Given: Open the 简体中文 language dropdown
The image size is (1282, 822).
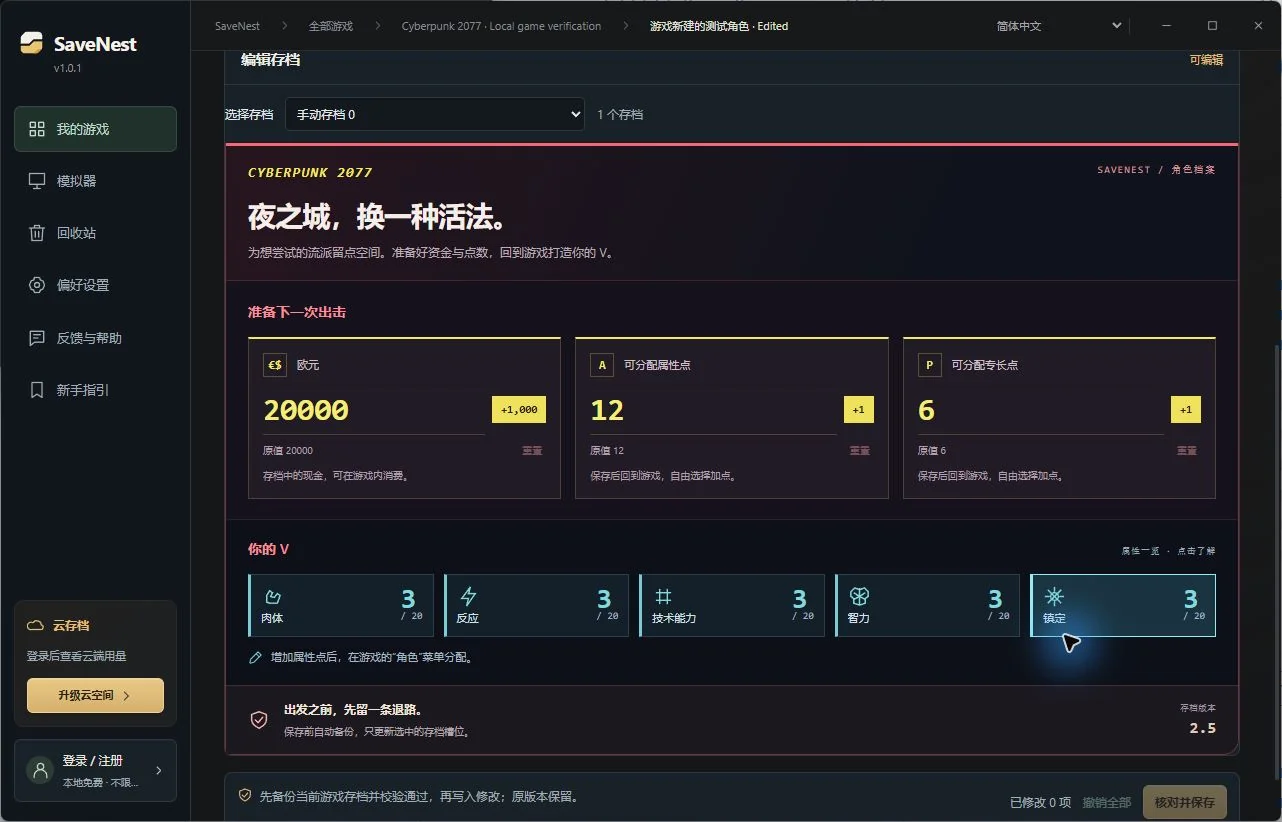Looking at the screenshot, I should point(1059,26).
